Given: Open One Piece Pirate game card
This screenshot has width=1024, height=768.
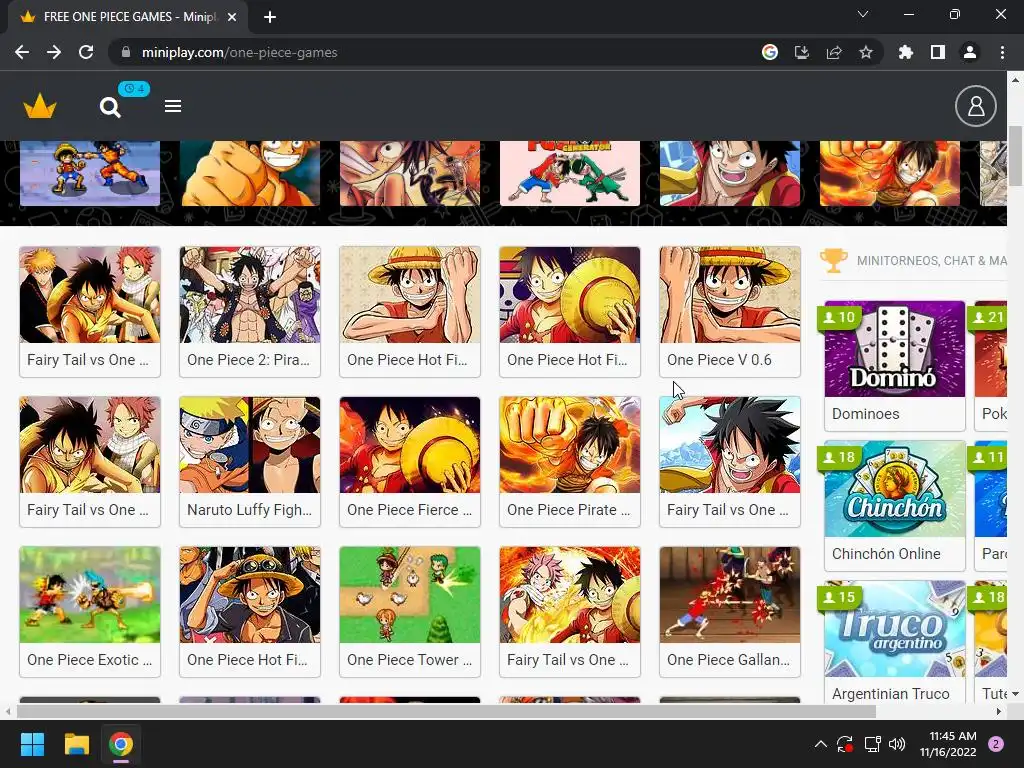Looking at the screenshot, I should 570,462.
